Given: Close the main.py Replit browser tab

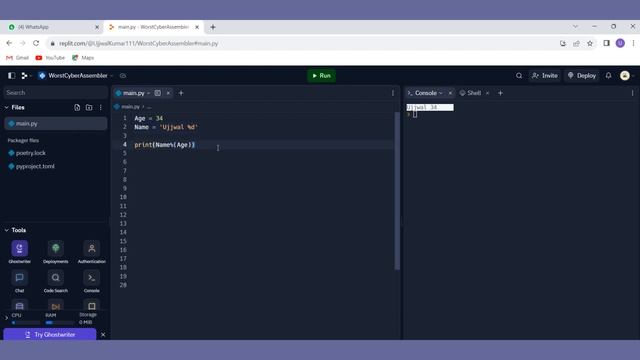Looking at the screenshot, I should click(x=197, y=27).
